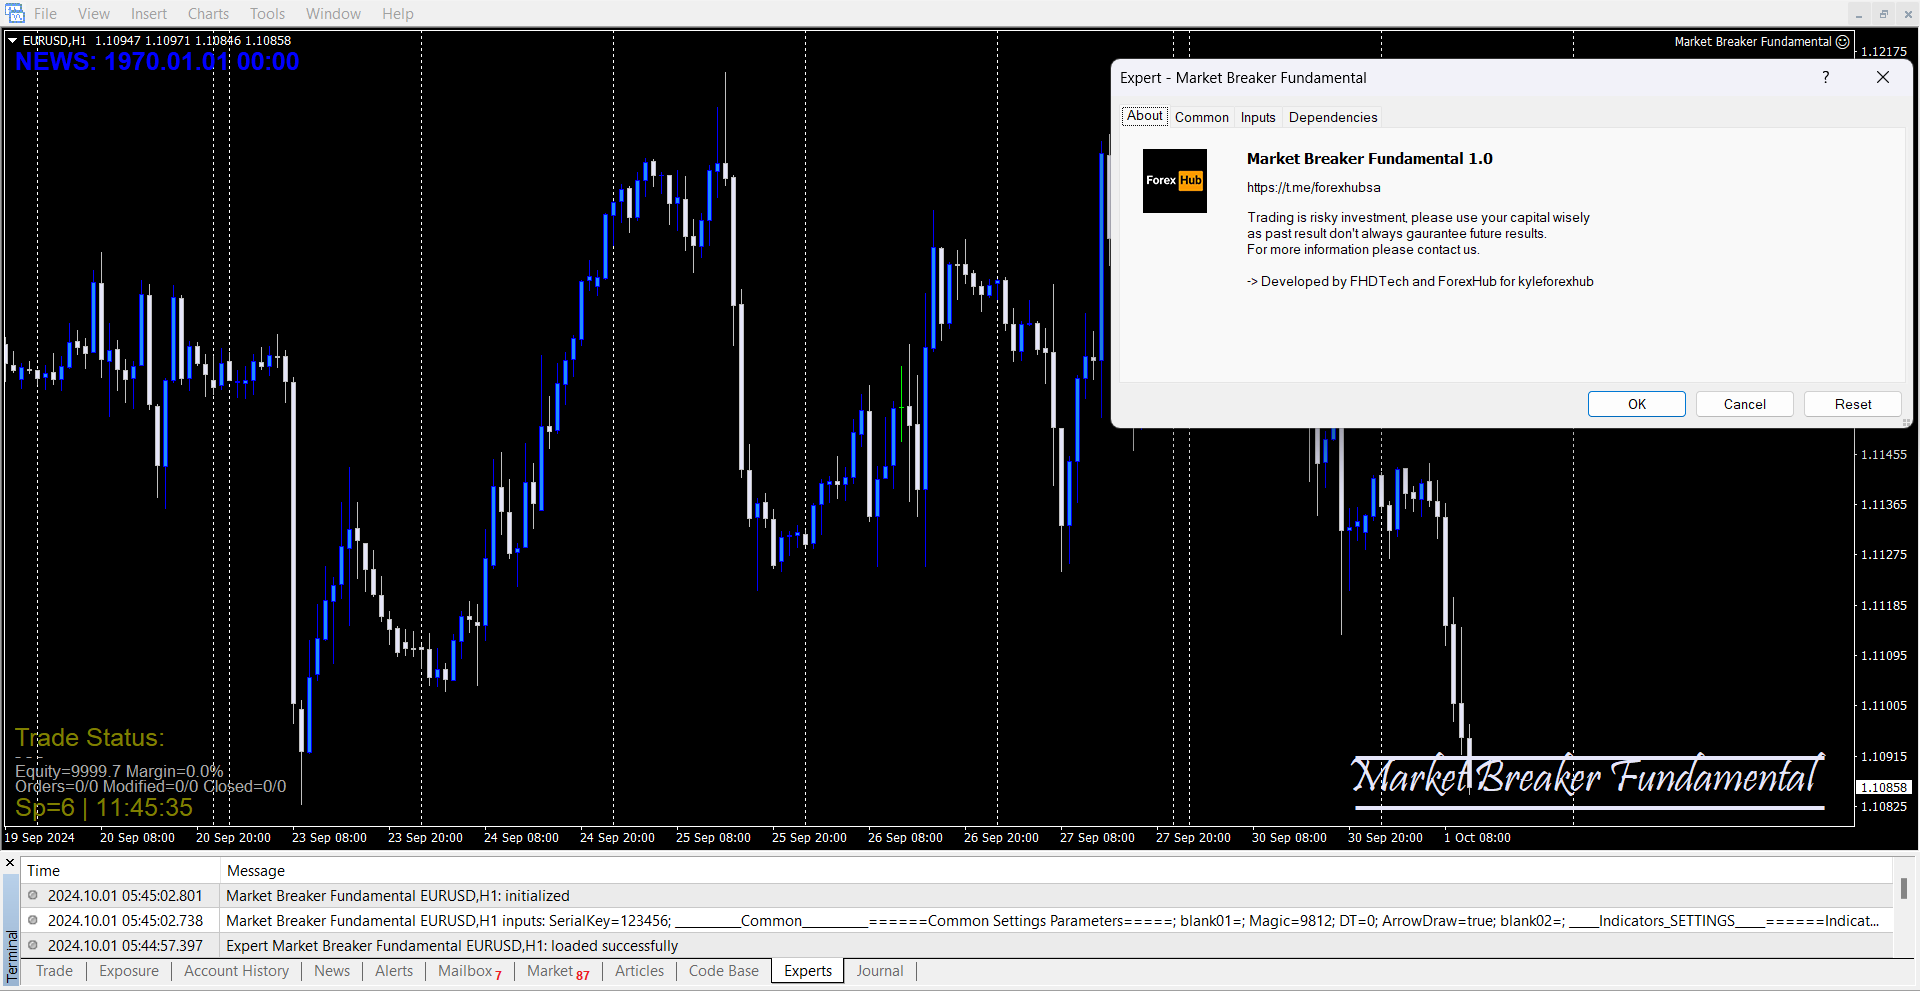Image resolution: width=1920 pixels, height=992 pixels.
Task: Select the Dependencies tab
Action: pyautogui.click(x=1332, y=117)
